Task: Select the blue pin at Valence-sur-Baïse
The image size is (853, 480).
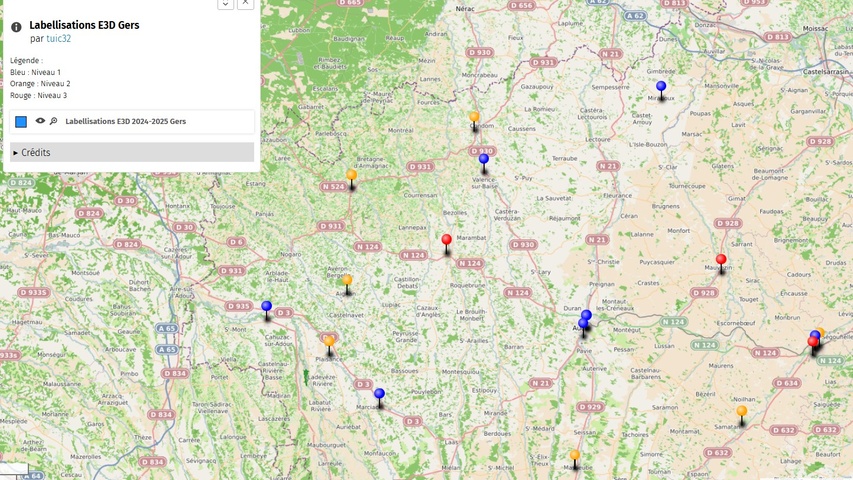Action: pos(484,160)
